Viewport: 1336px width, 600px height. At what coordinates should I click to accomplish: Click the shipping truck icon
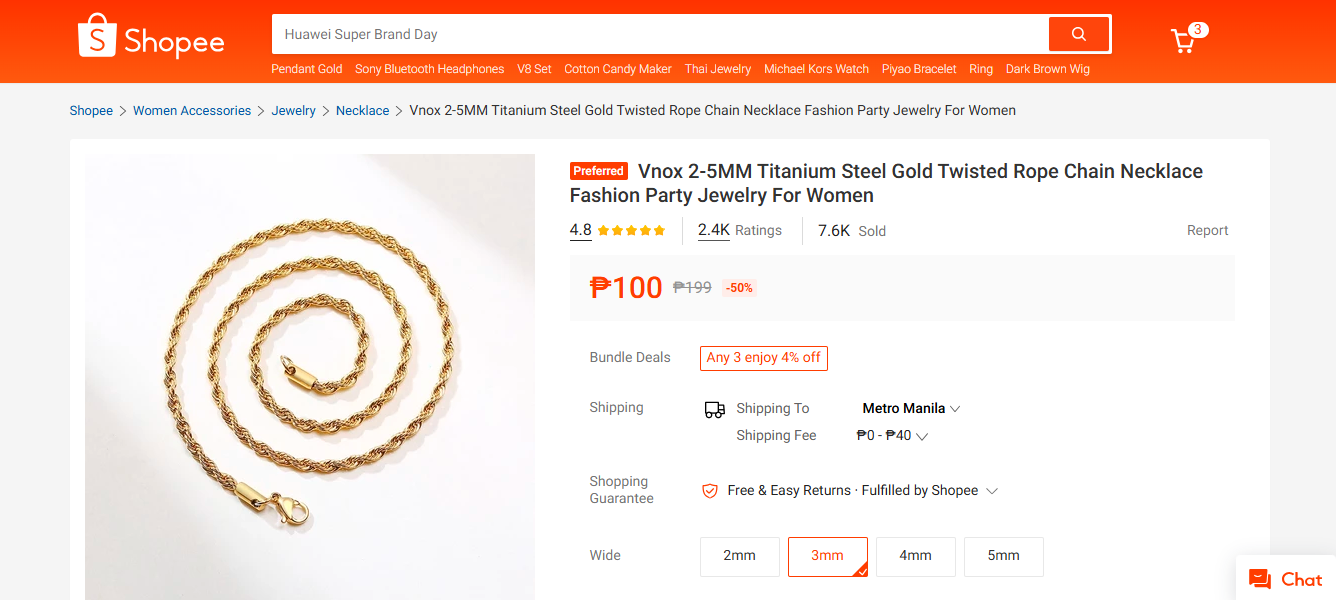[x=714, y=408]
